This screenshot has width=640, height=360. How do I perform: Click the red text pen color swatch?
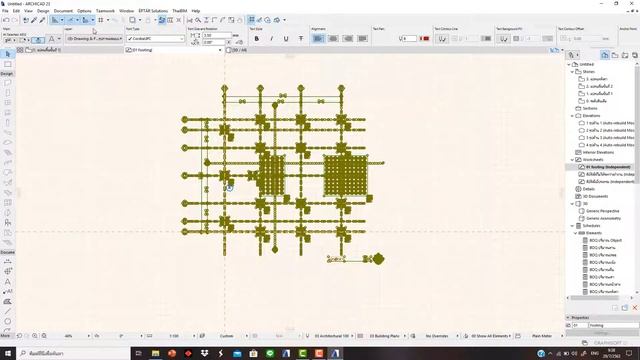point(426,39)
